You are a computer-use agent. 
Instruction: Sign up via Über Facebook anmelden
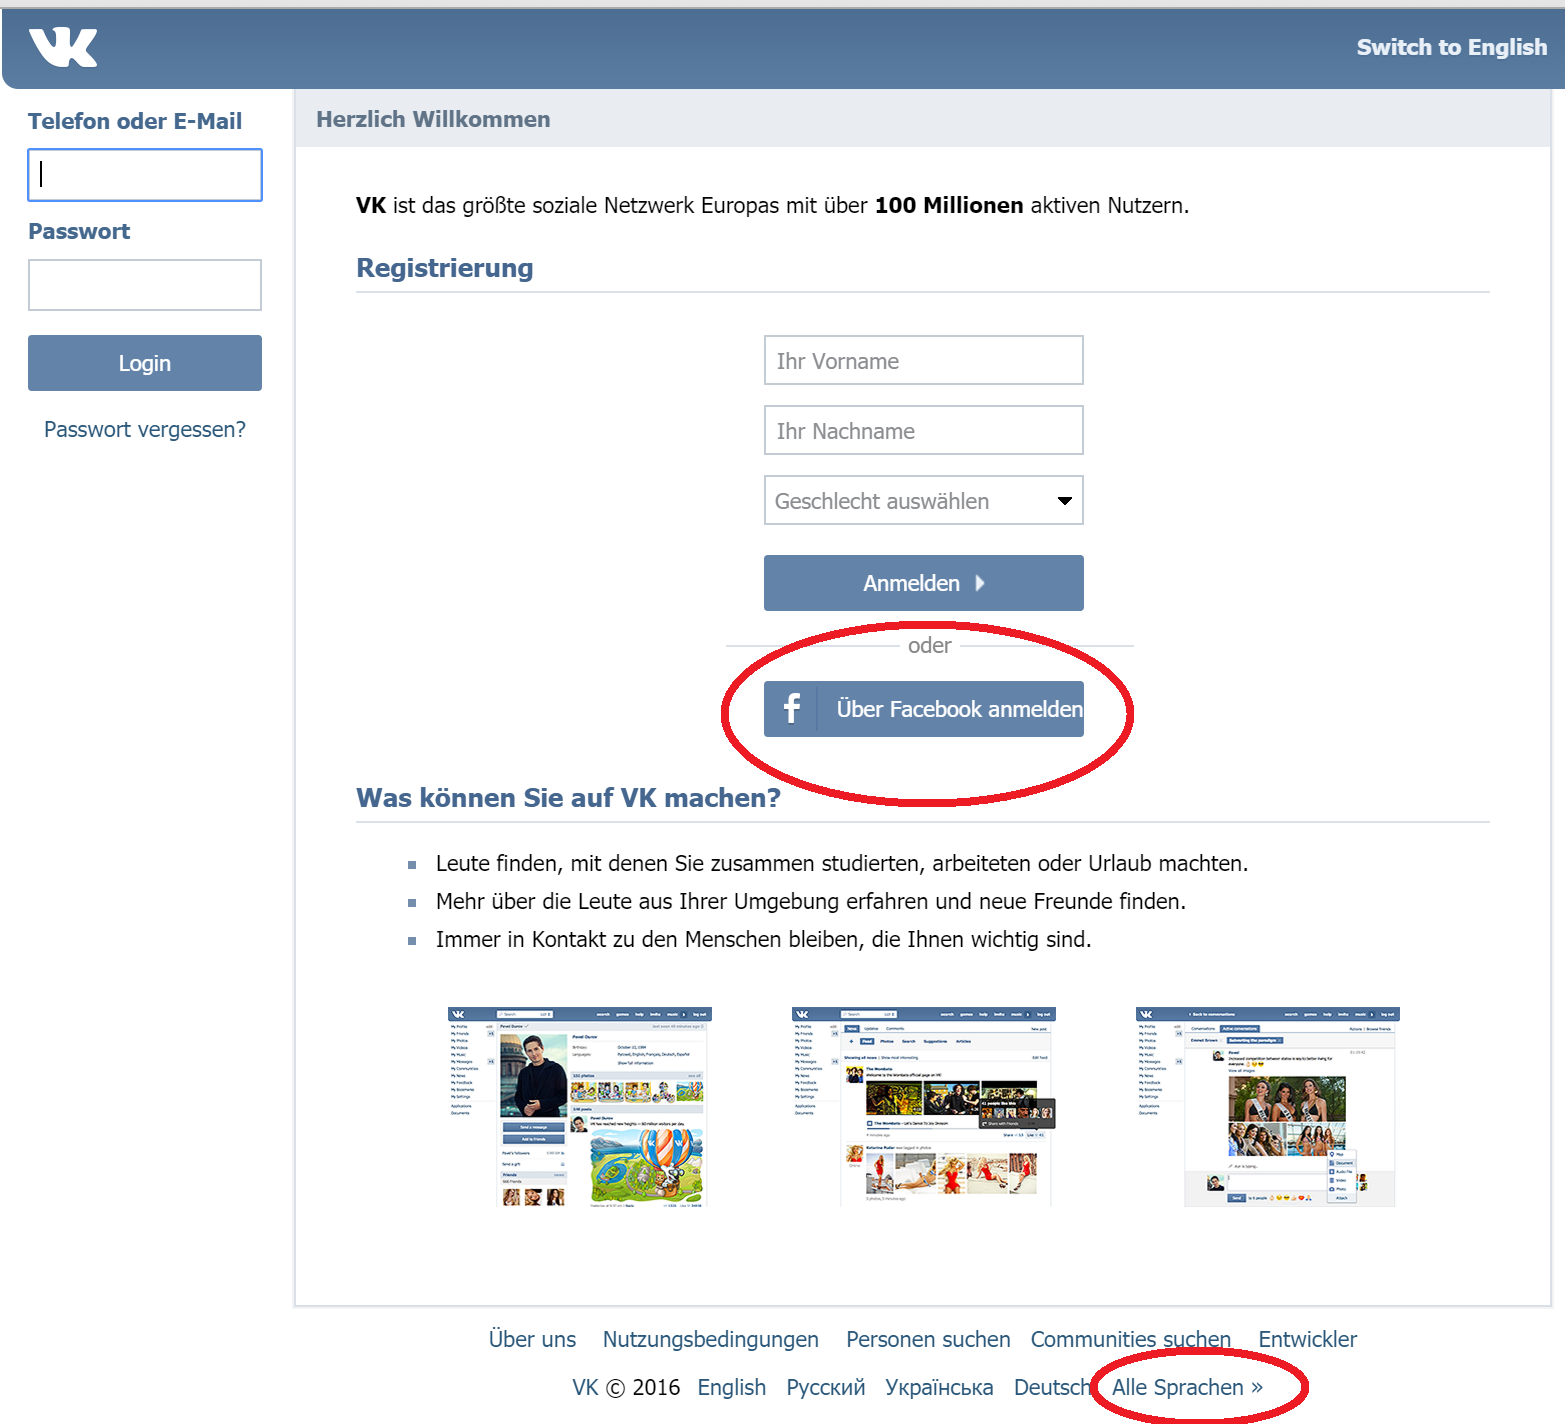point(957,709)
